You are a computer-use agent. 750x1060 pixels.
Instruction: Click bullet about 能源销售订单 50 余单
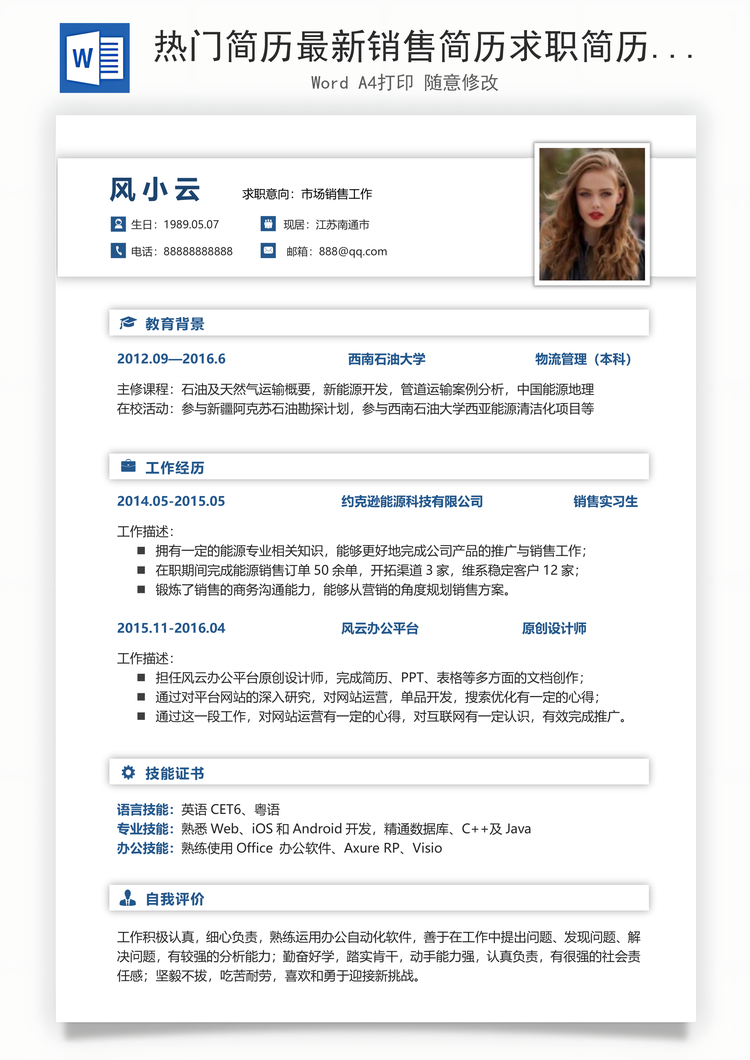[x=368, y=570]
